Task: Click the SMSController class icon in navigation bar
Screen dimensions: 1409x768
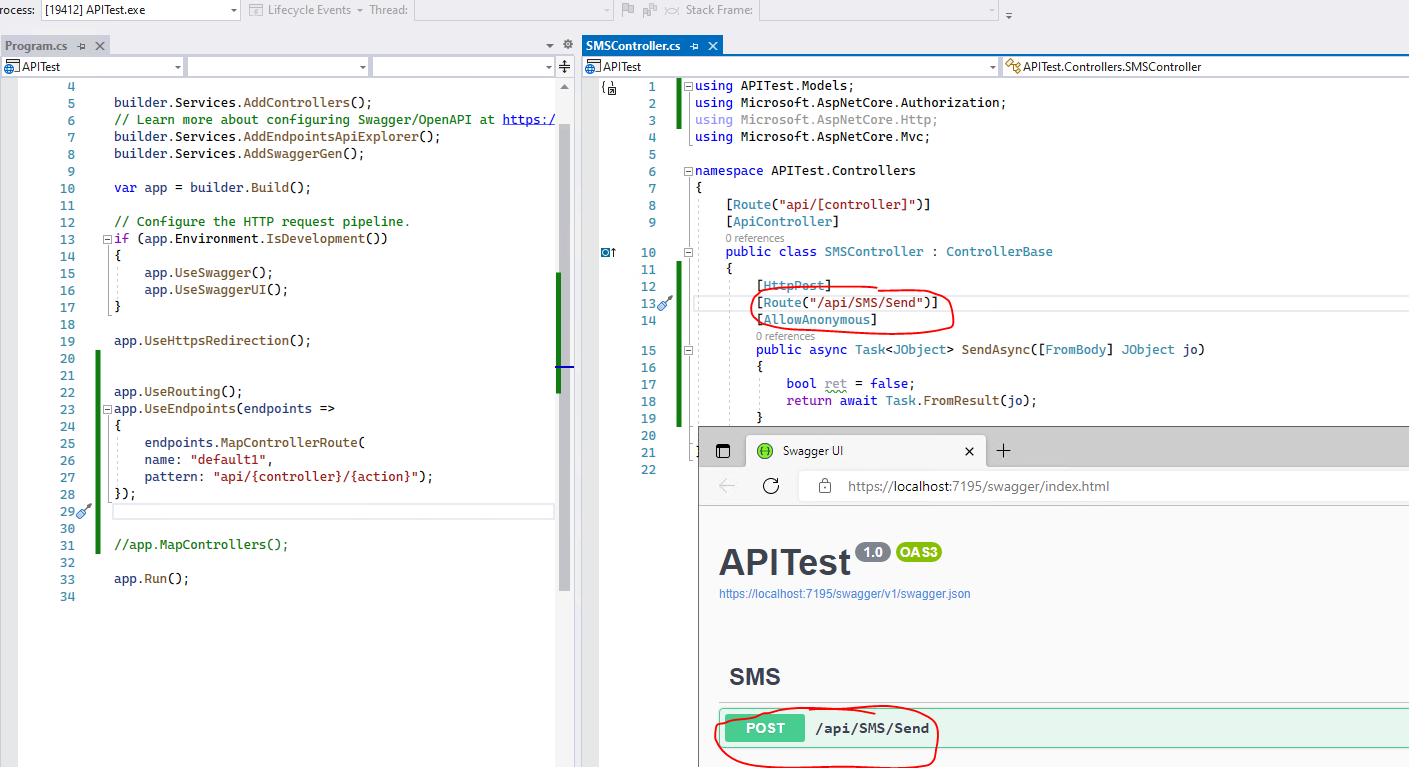Action: pyautogui.click(x=1013, y=67)
